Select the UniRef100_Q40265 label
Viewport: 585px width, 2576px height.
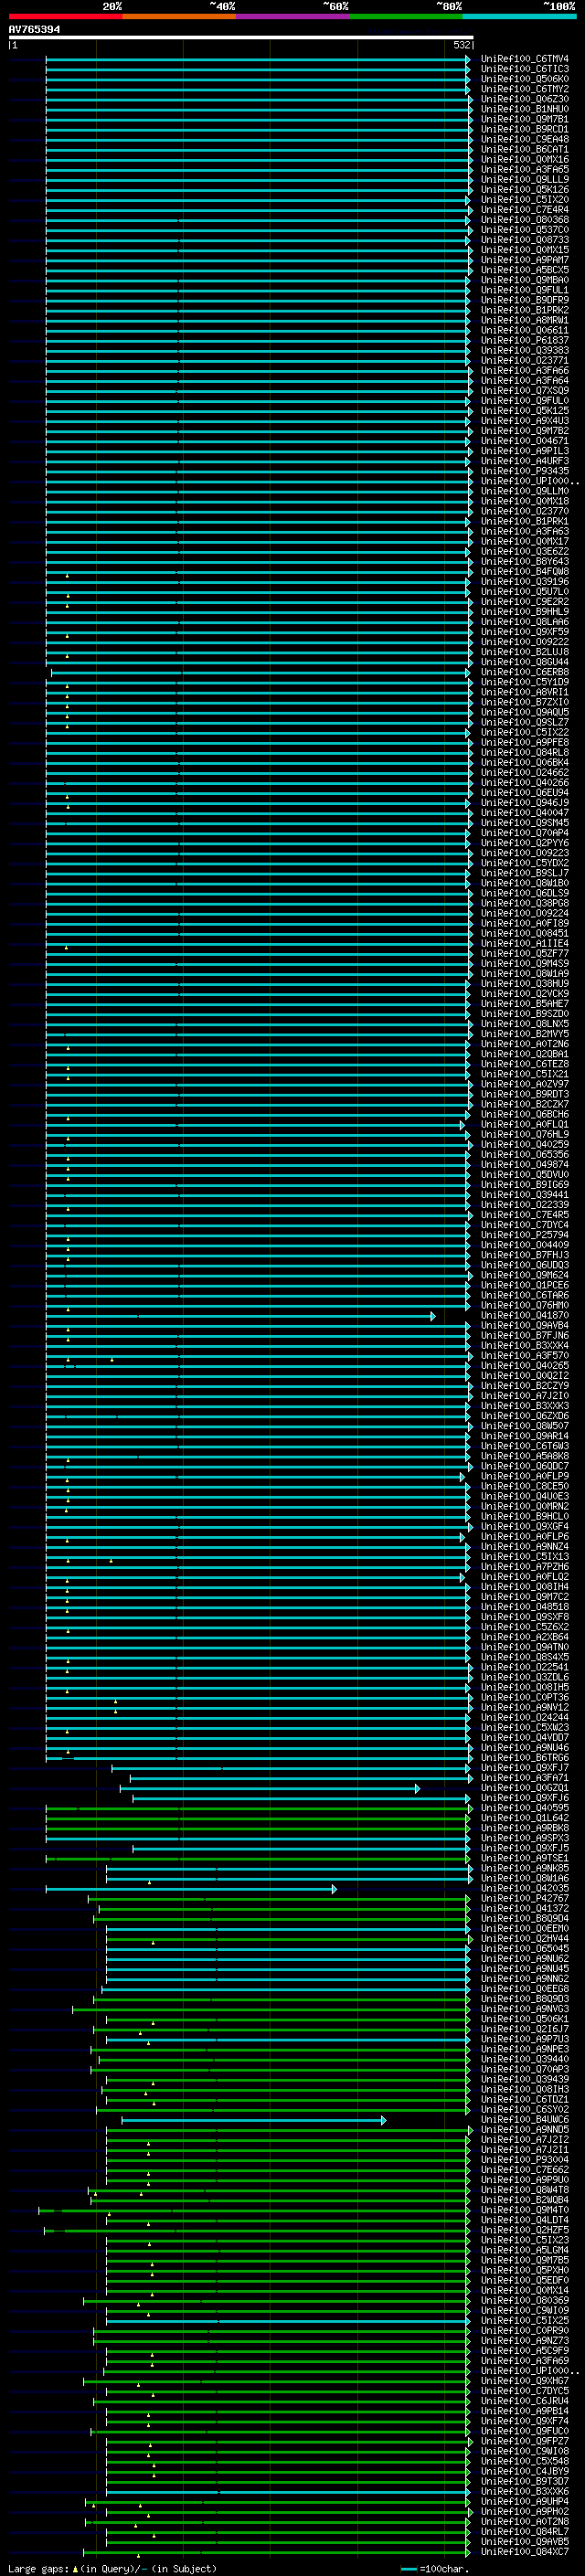pos(525,1365)
